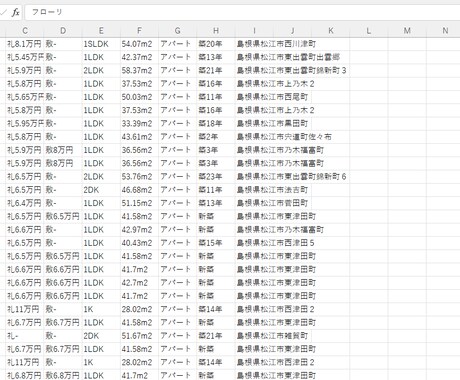Select column D header
The width and height of the screenshot is (460, 380).
point(63,31)
